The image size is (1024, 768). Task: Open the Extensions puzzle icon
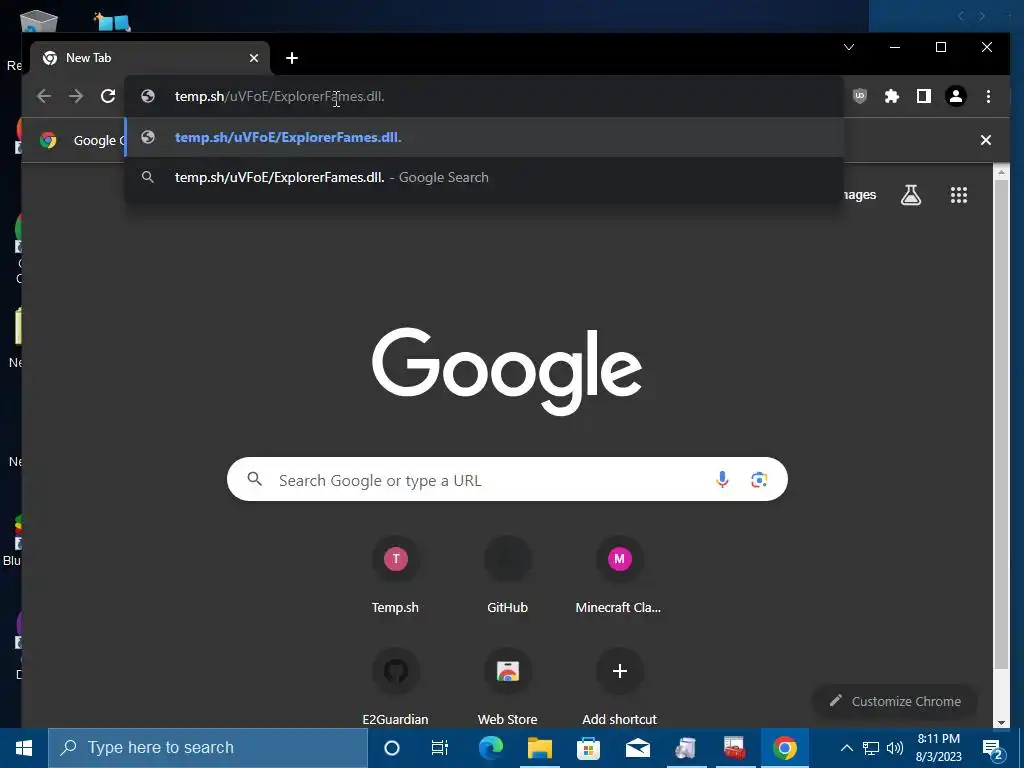pos(892,97)
